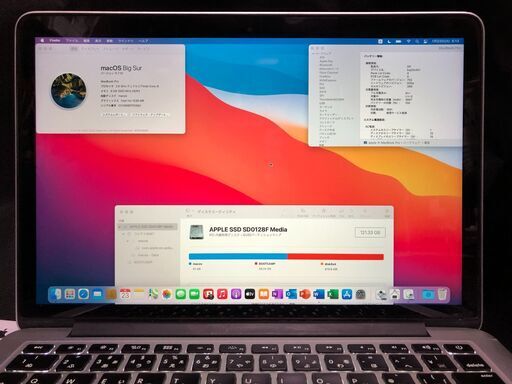The image size is (512, 384).
Task: Open the blue folder stack in the Dock
Action: [x=428, y=294]
